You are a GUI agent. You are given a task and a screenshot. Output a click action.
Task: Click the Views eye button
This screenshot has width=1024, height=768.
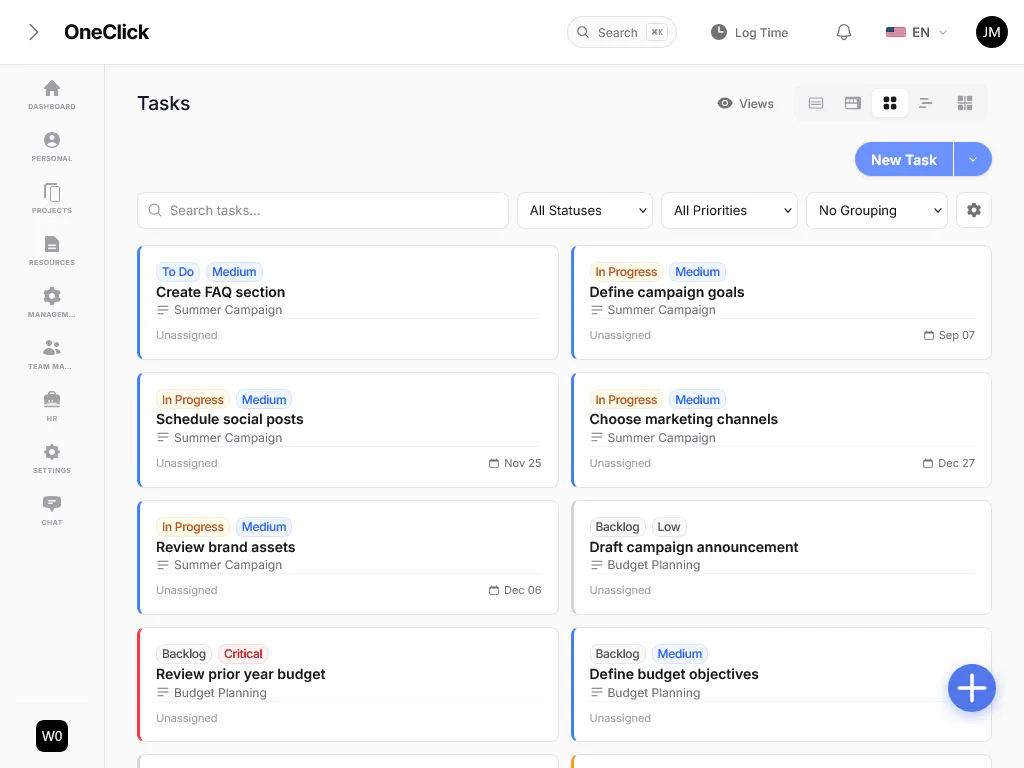pyautogui.click(x=745, y=103)
